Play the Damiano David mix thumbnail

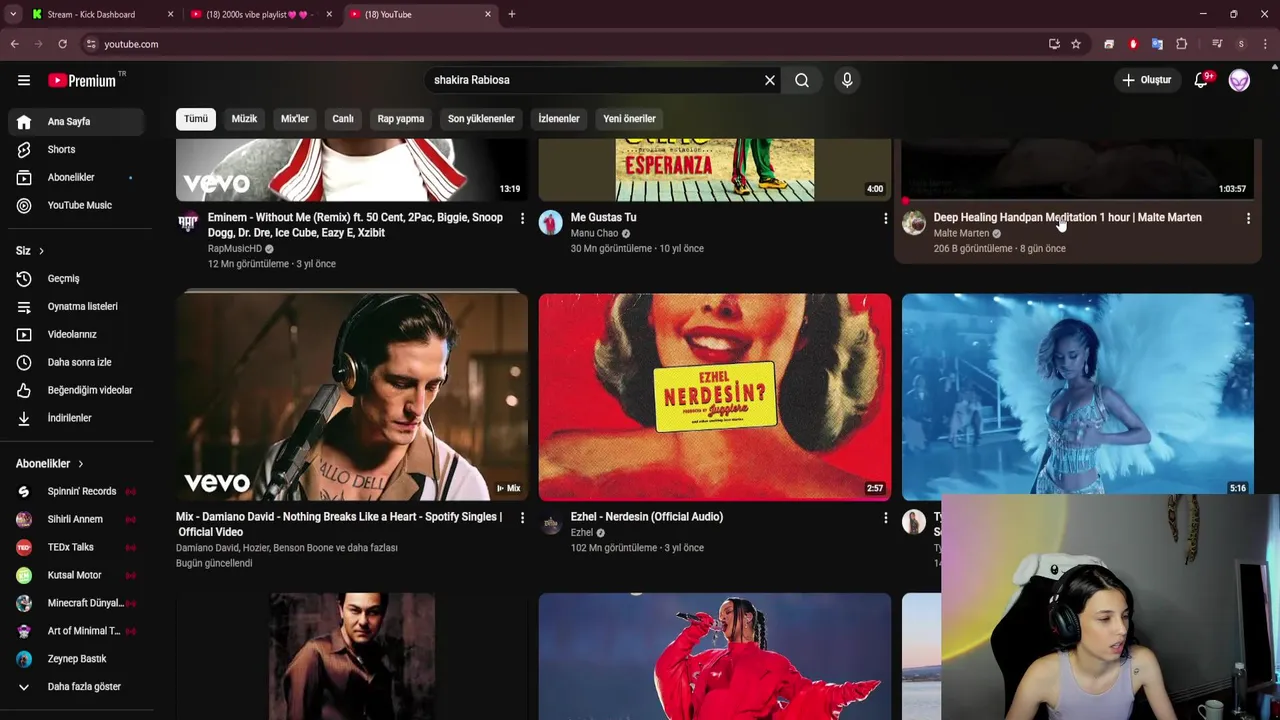352,397
